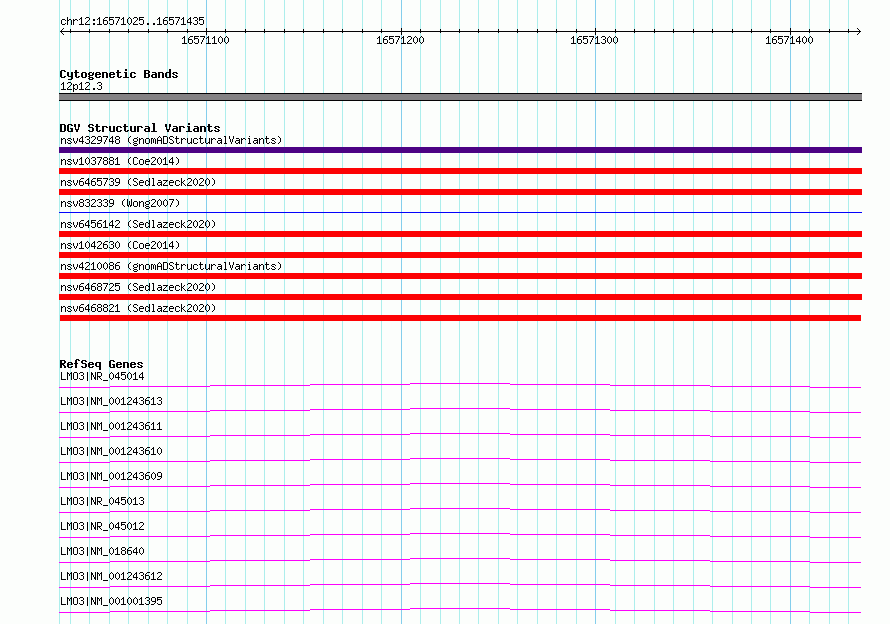
Task: Click the ruler left arrow end
Action: coord(62,31)
